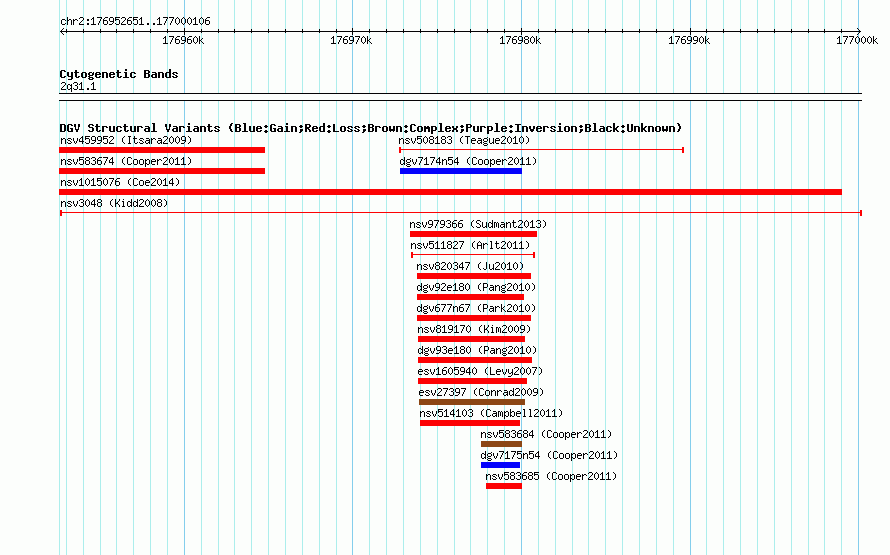This screenshot has height=555, width=890.
Task: Click the 176970k ruler mark
Action: (x=351, y=40)
